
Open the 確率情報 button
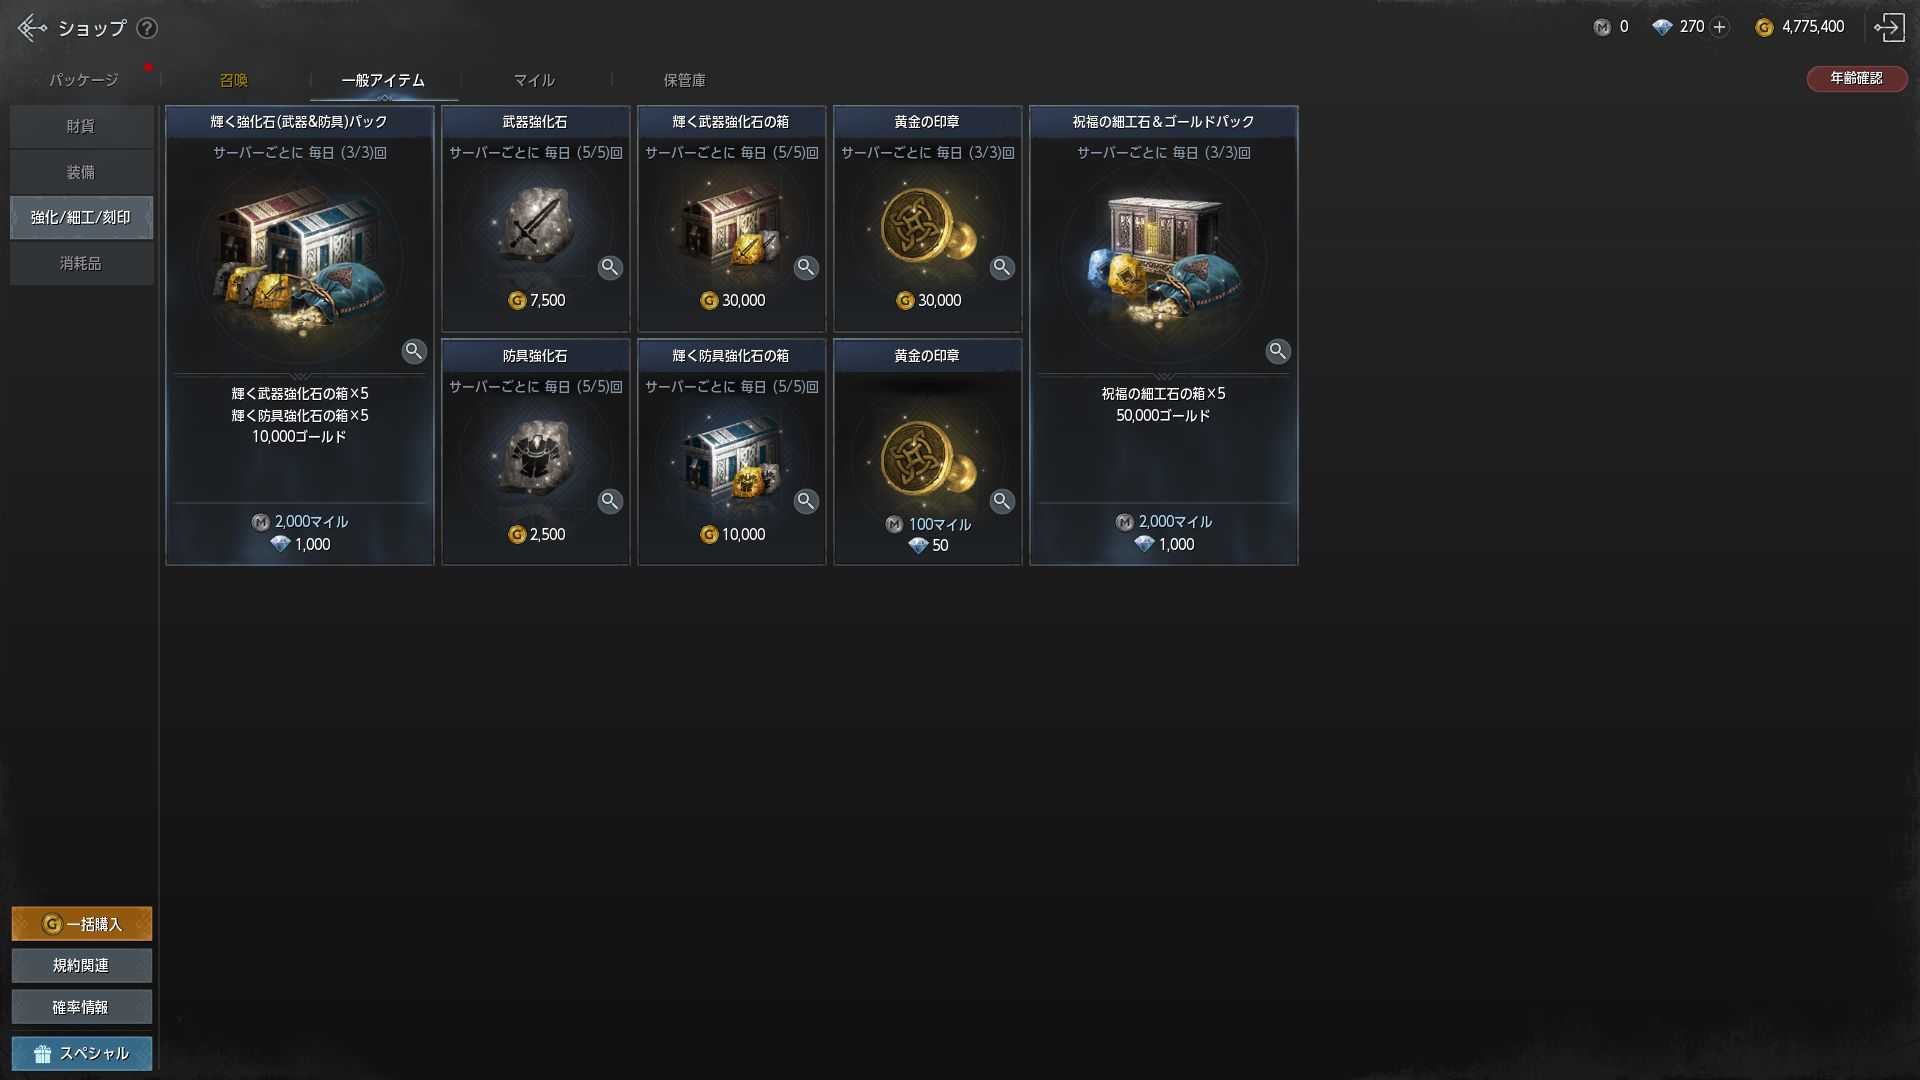point(82,1007)
